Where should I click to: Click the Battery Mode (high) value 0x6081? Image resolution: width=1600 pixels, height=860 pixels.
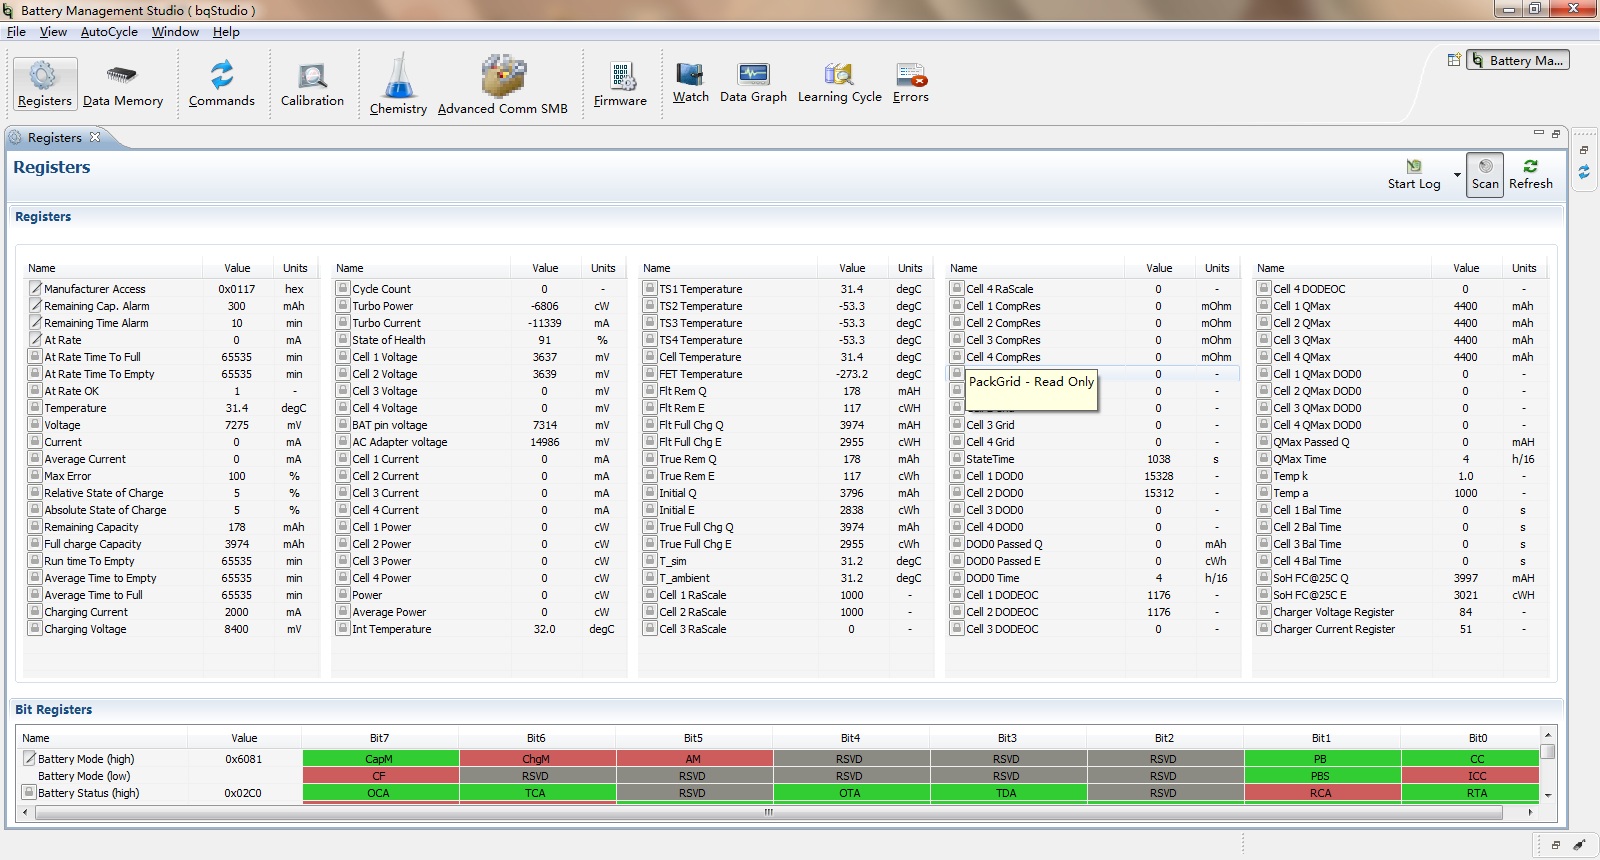pyautogui.click(x=244, y=759)
